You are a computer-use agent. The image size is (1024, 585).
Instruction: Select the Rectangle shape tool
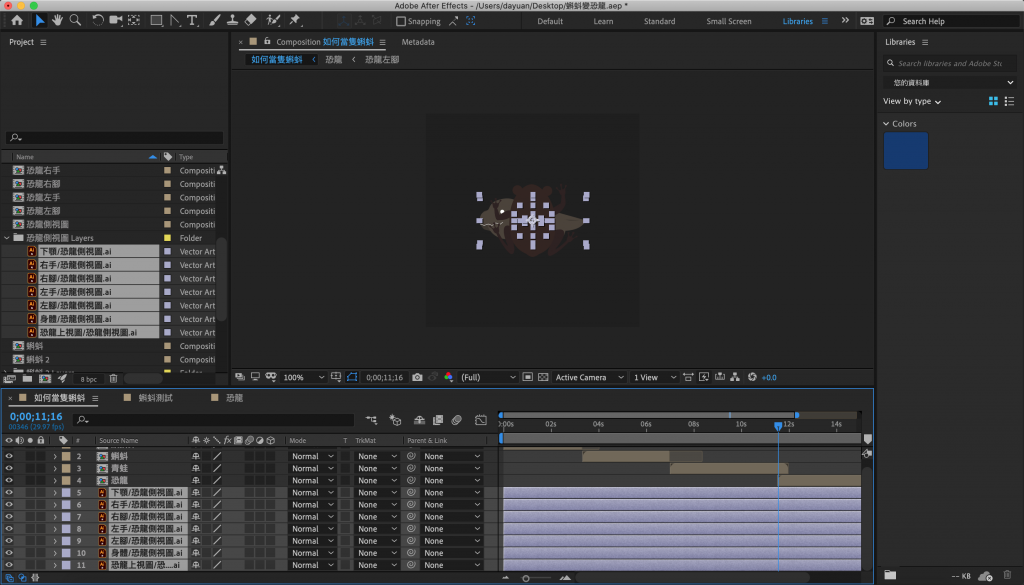[156, 20]
